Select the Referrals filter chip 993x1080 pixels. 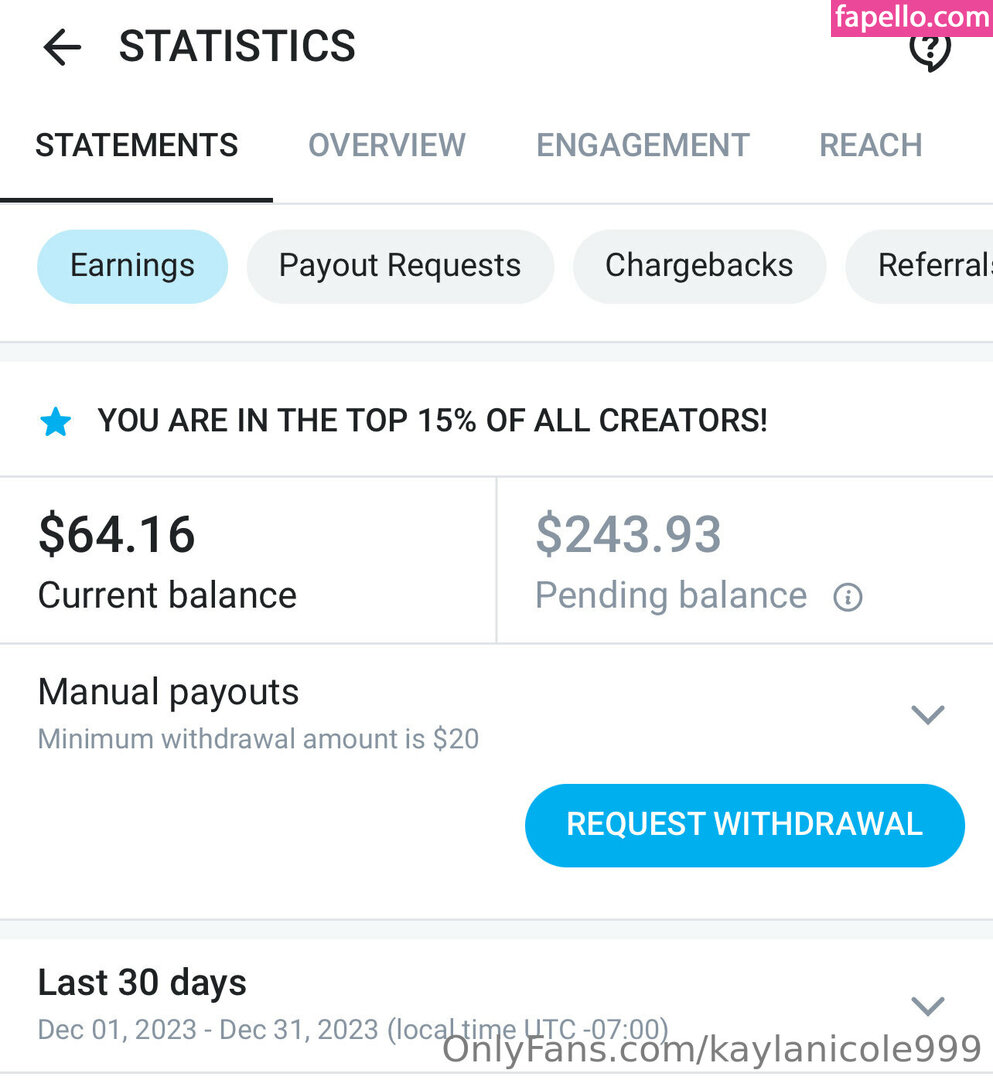[x=930, y=266]
